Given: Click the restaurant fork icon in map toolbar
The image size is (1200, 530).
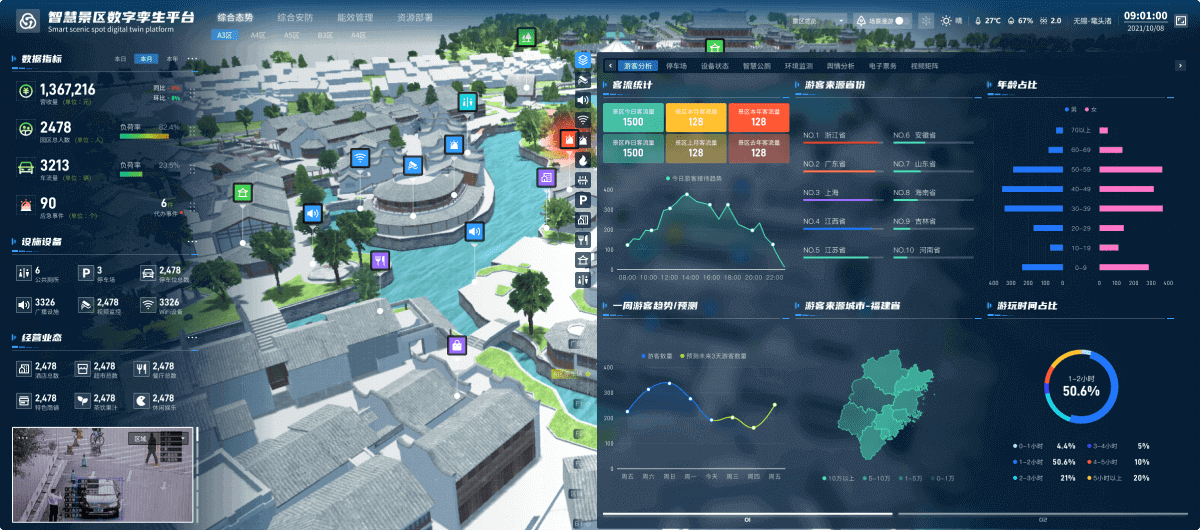Looking at the screenshot, I should 583,240.
